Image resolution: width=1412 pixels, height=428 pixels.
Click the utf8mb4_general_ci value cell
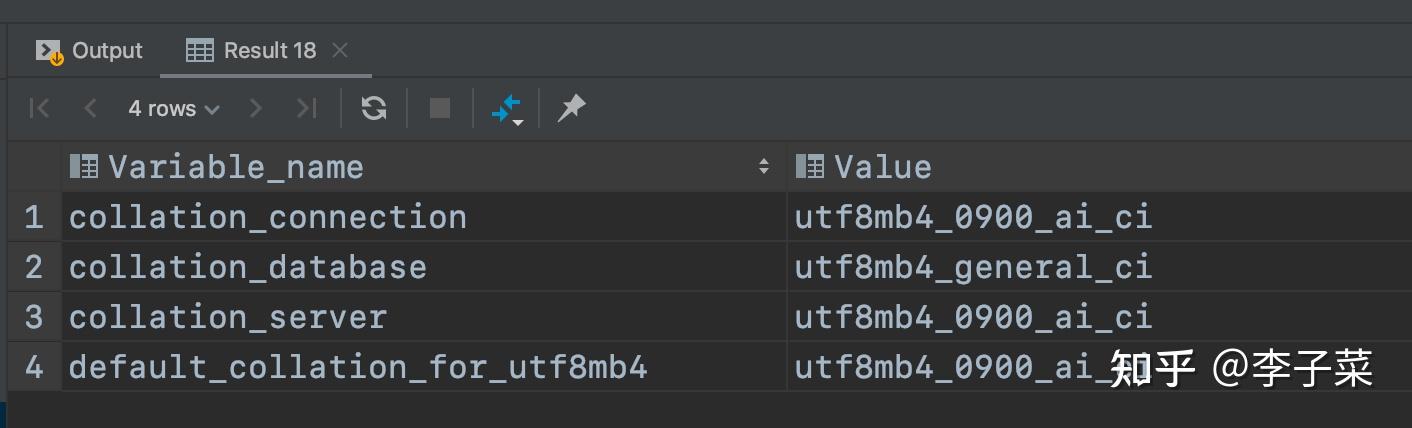pyautogui.click(x=973, y=267)
